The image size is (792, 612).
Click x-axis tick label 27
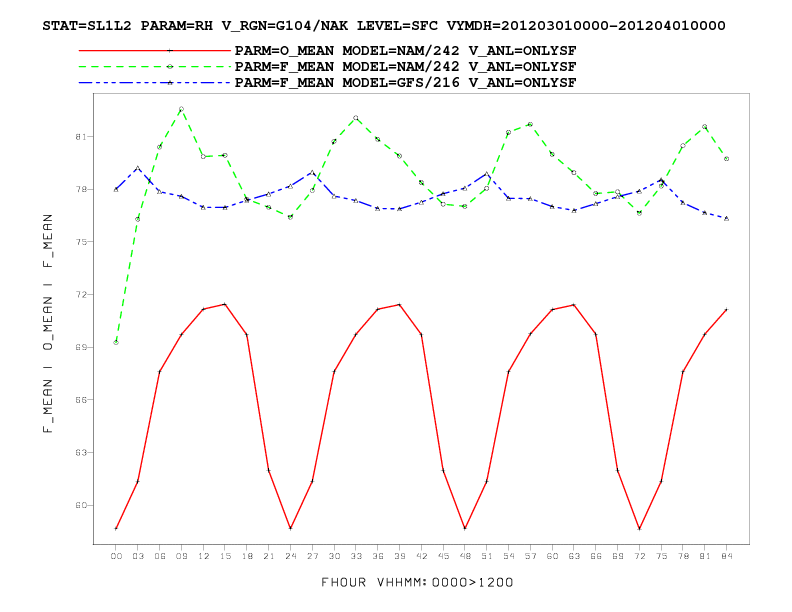312,556
